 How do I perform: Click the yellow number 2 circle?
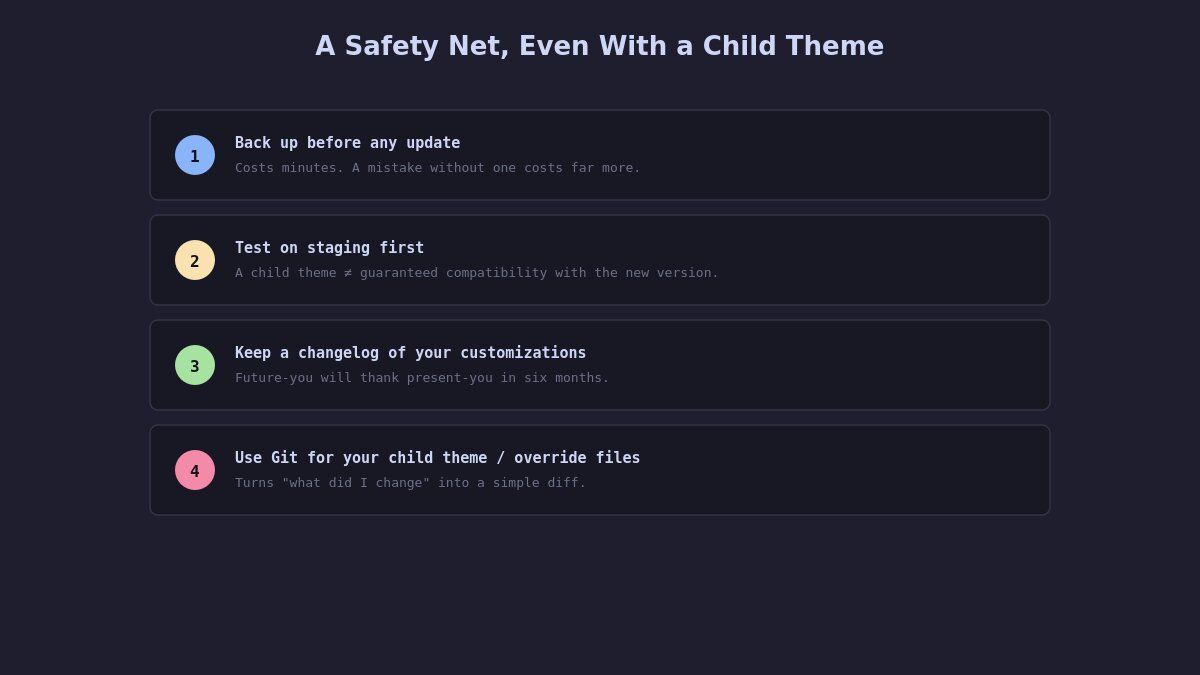(x=195, y=260)
